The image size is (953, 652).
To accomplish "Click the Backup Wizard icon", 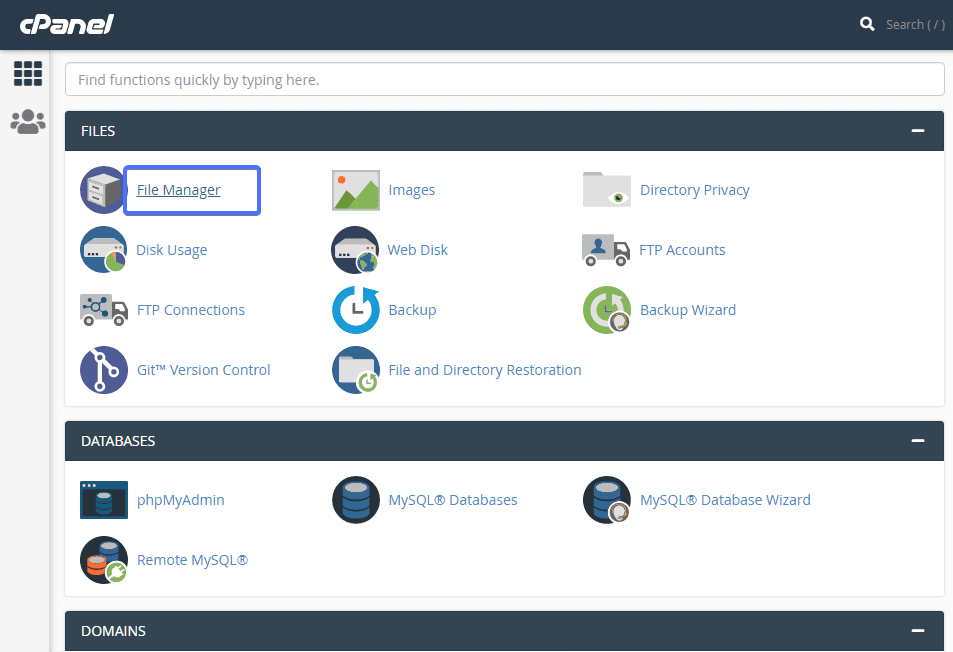I will 607,310.
